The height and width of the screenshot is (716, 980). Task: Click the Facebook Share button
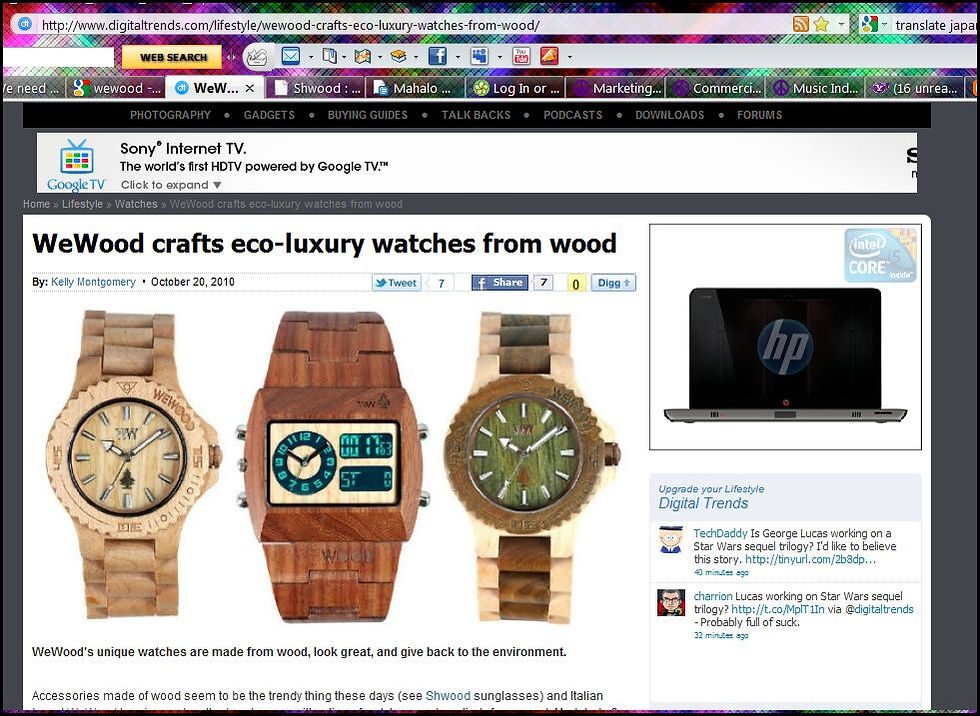[499, 282]
